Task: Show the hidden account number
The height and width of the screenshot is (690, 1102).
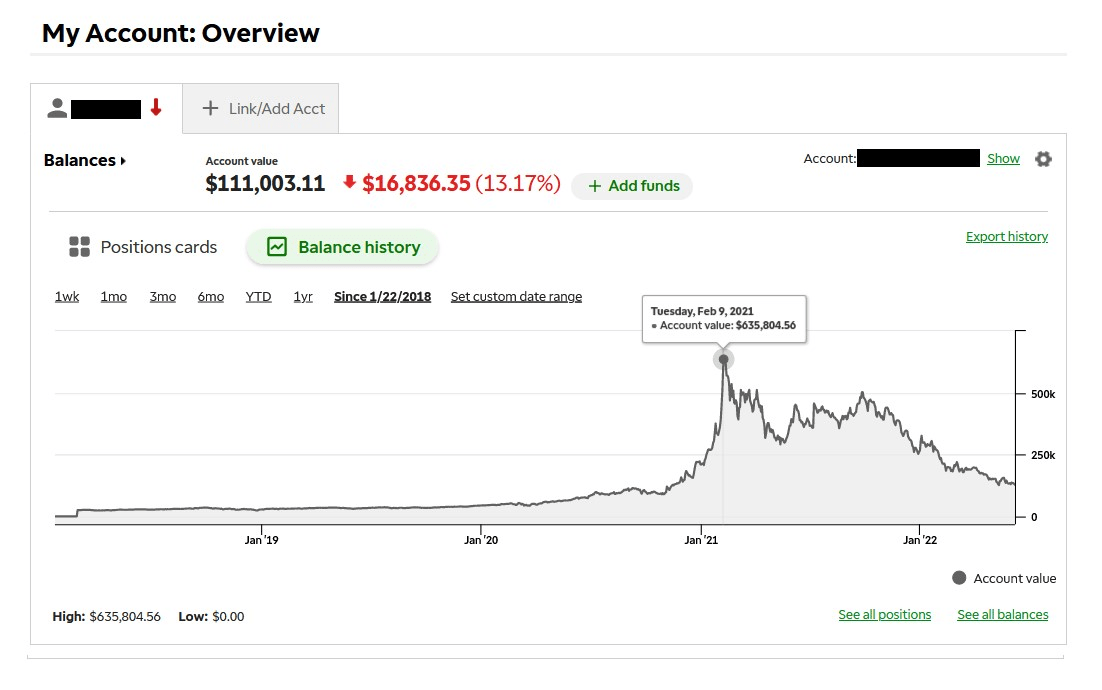Action: tap(1003, 159)
